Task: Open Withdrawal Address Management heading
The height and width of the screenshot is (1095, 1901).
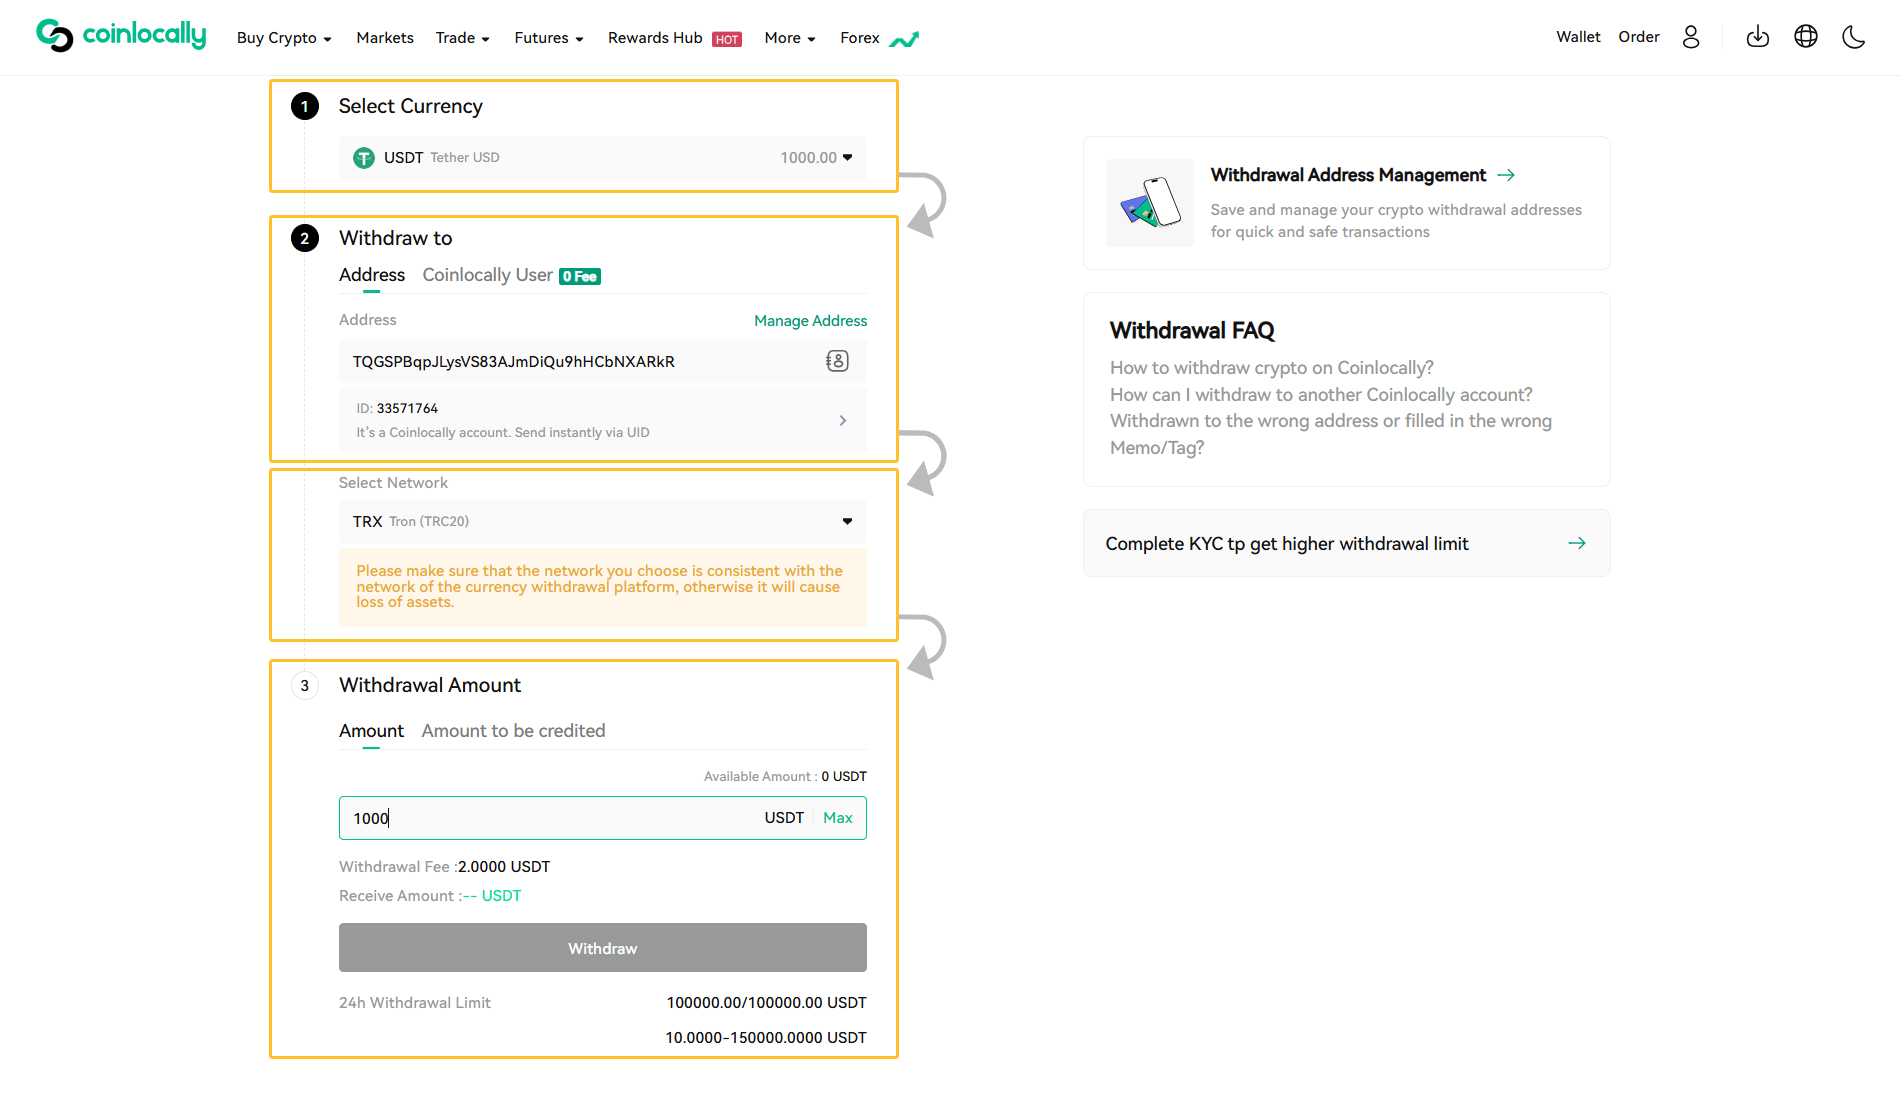Action: (x=1348, y=175)
